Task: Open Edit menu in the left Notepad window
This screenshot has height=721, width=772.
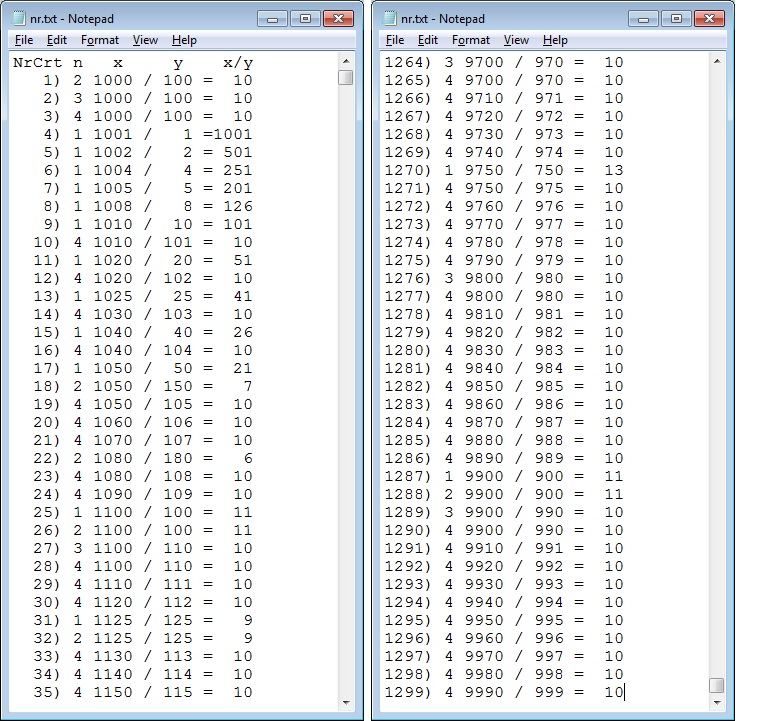Action: 57,40
